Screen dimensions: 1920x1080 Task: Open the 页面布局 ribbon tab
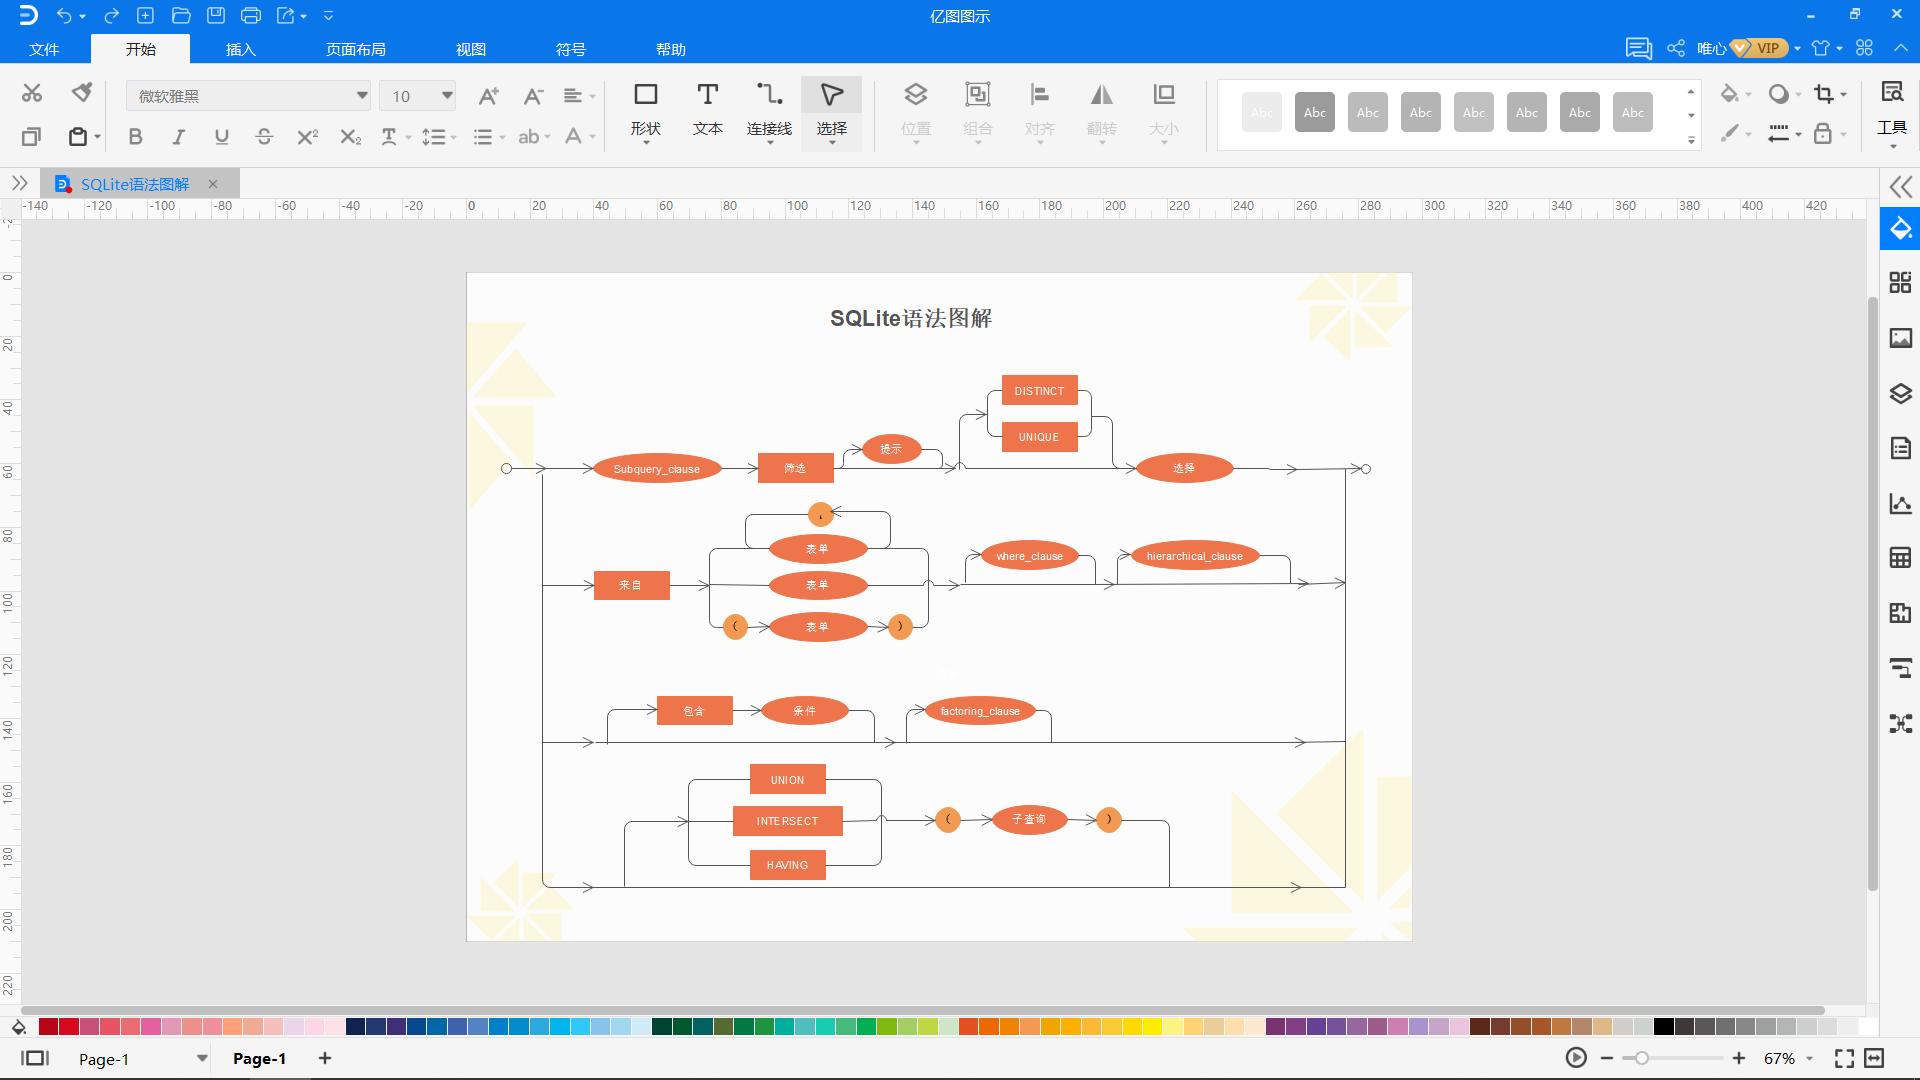[355, 49]
